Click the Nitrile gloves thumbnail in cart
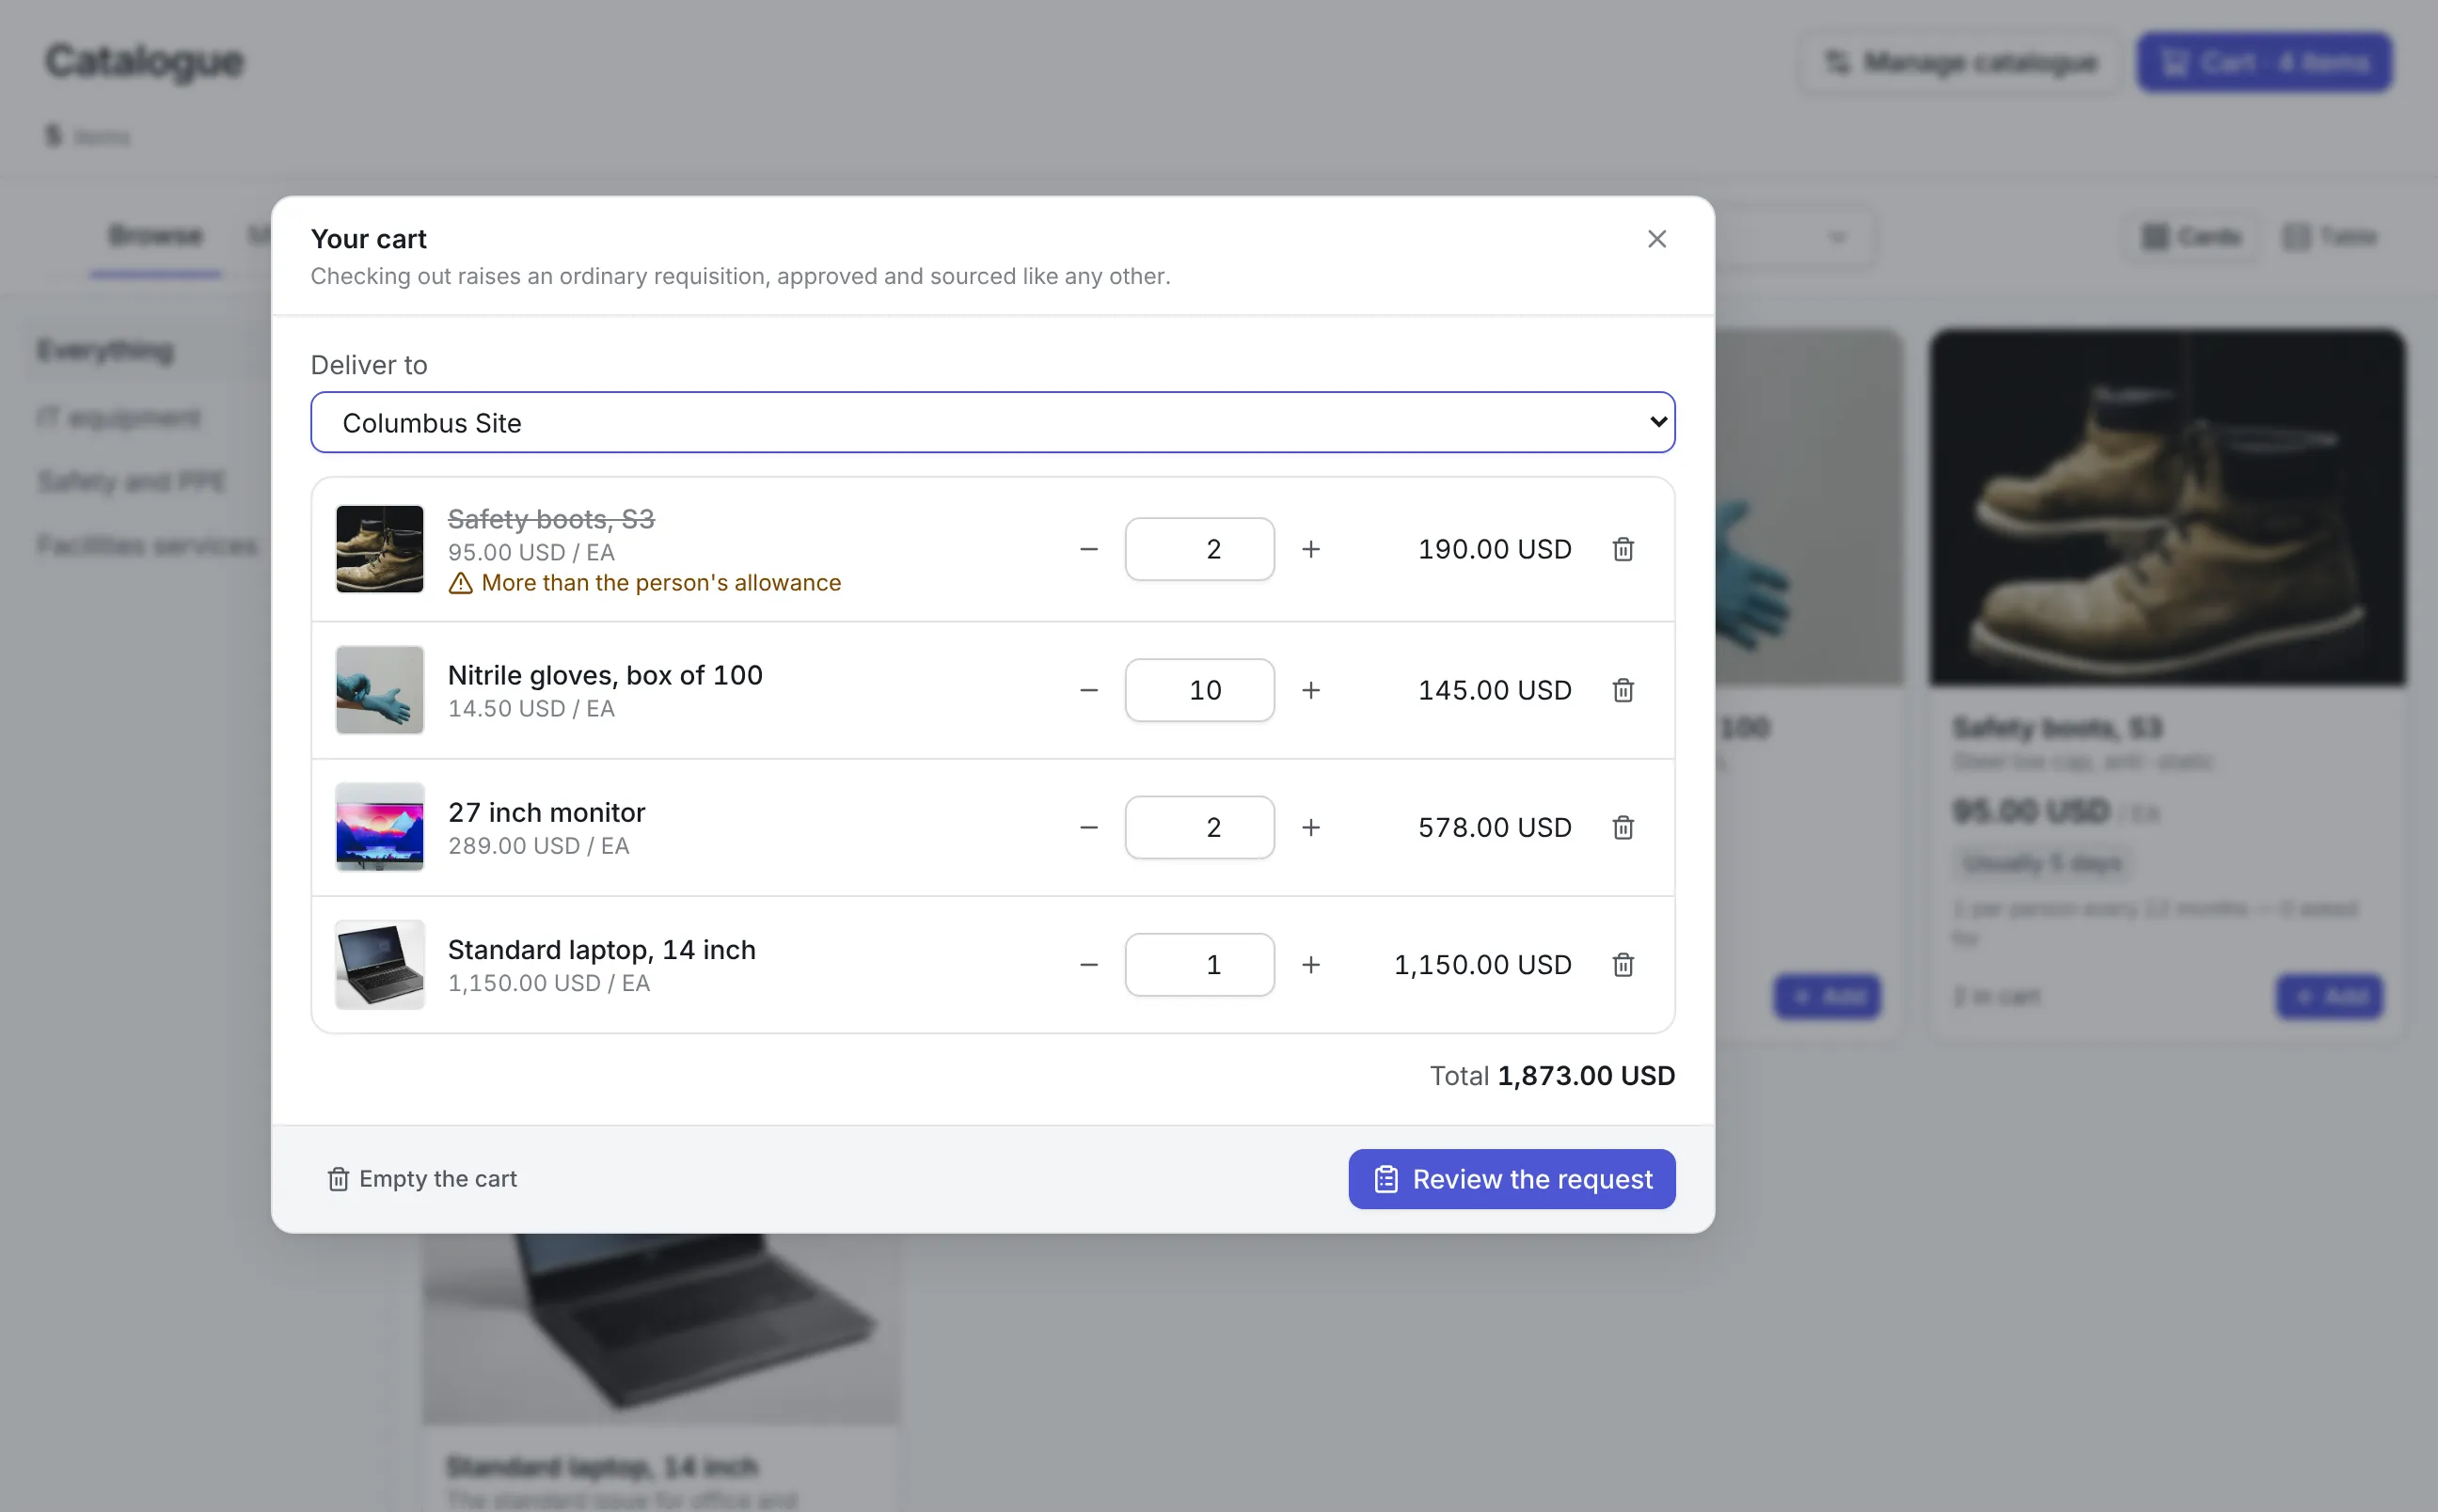 (x=379, y=690)
